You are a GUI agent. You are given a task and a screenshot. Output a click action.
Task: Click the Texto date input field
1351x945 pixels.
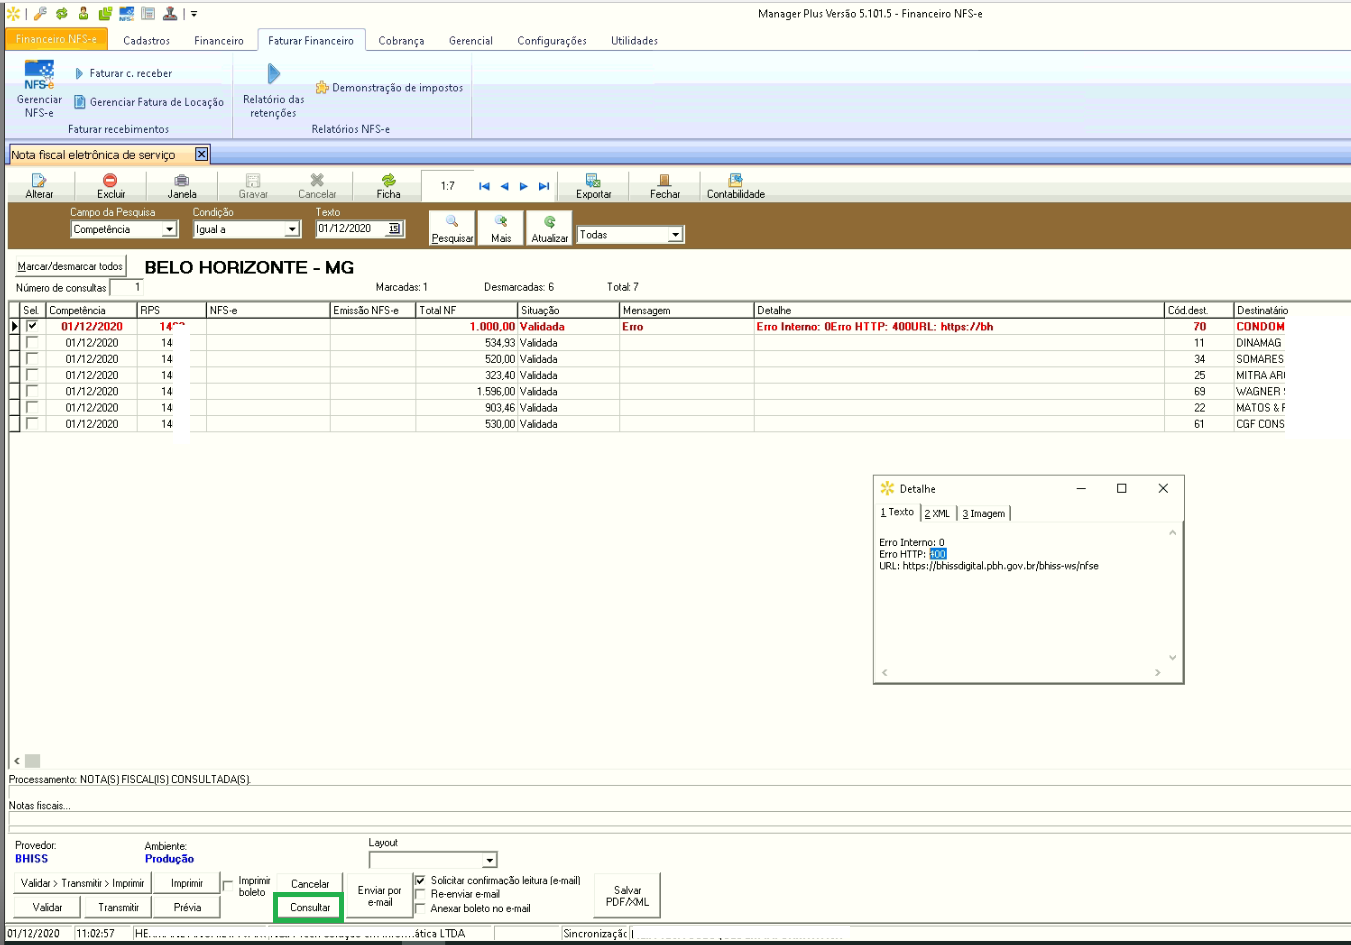352,229
